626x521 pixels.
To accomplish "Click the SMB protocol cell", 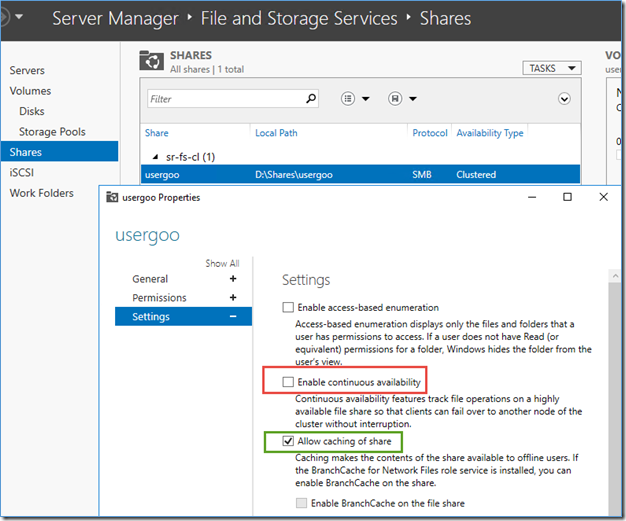I will pyautogui.click(x=422, y=174).
